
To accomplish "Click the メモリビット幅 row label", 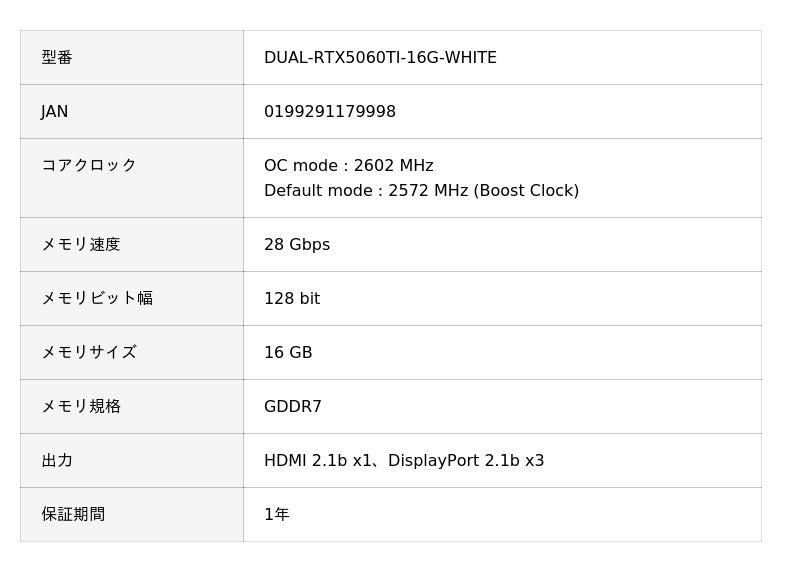I will point(97,299).
